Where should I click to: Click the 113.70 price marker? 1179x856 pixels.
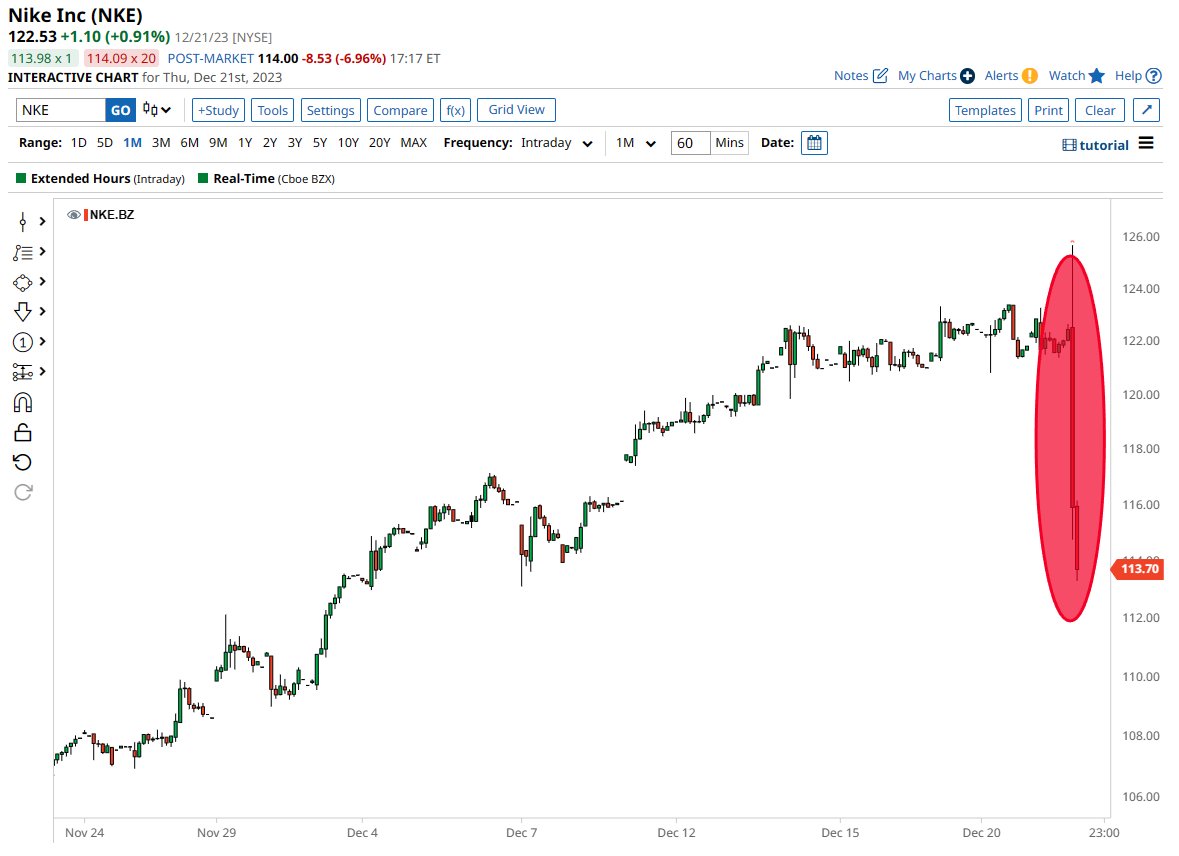tap(1138, 569)
